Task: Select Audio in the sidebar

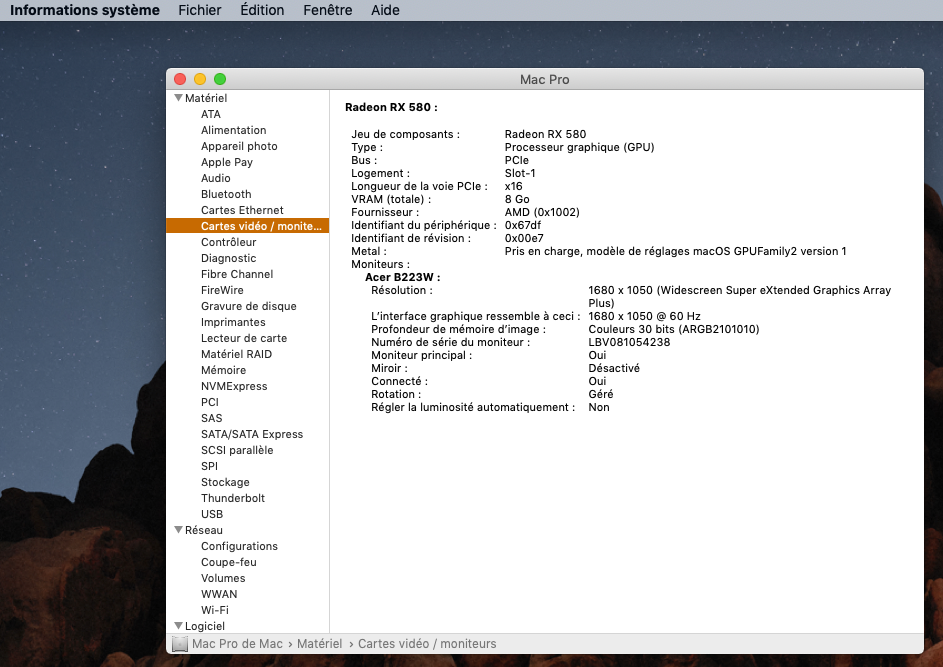Action: (x=216, y=178)
